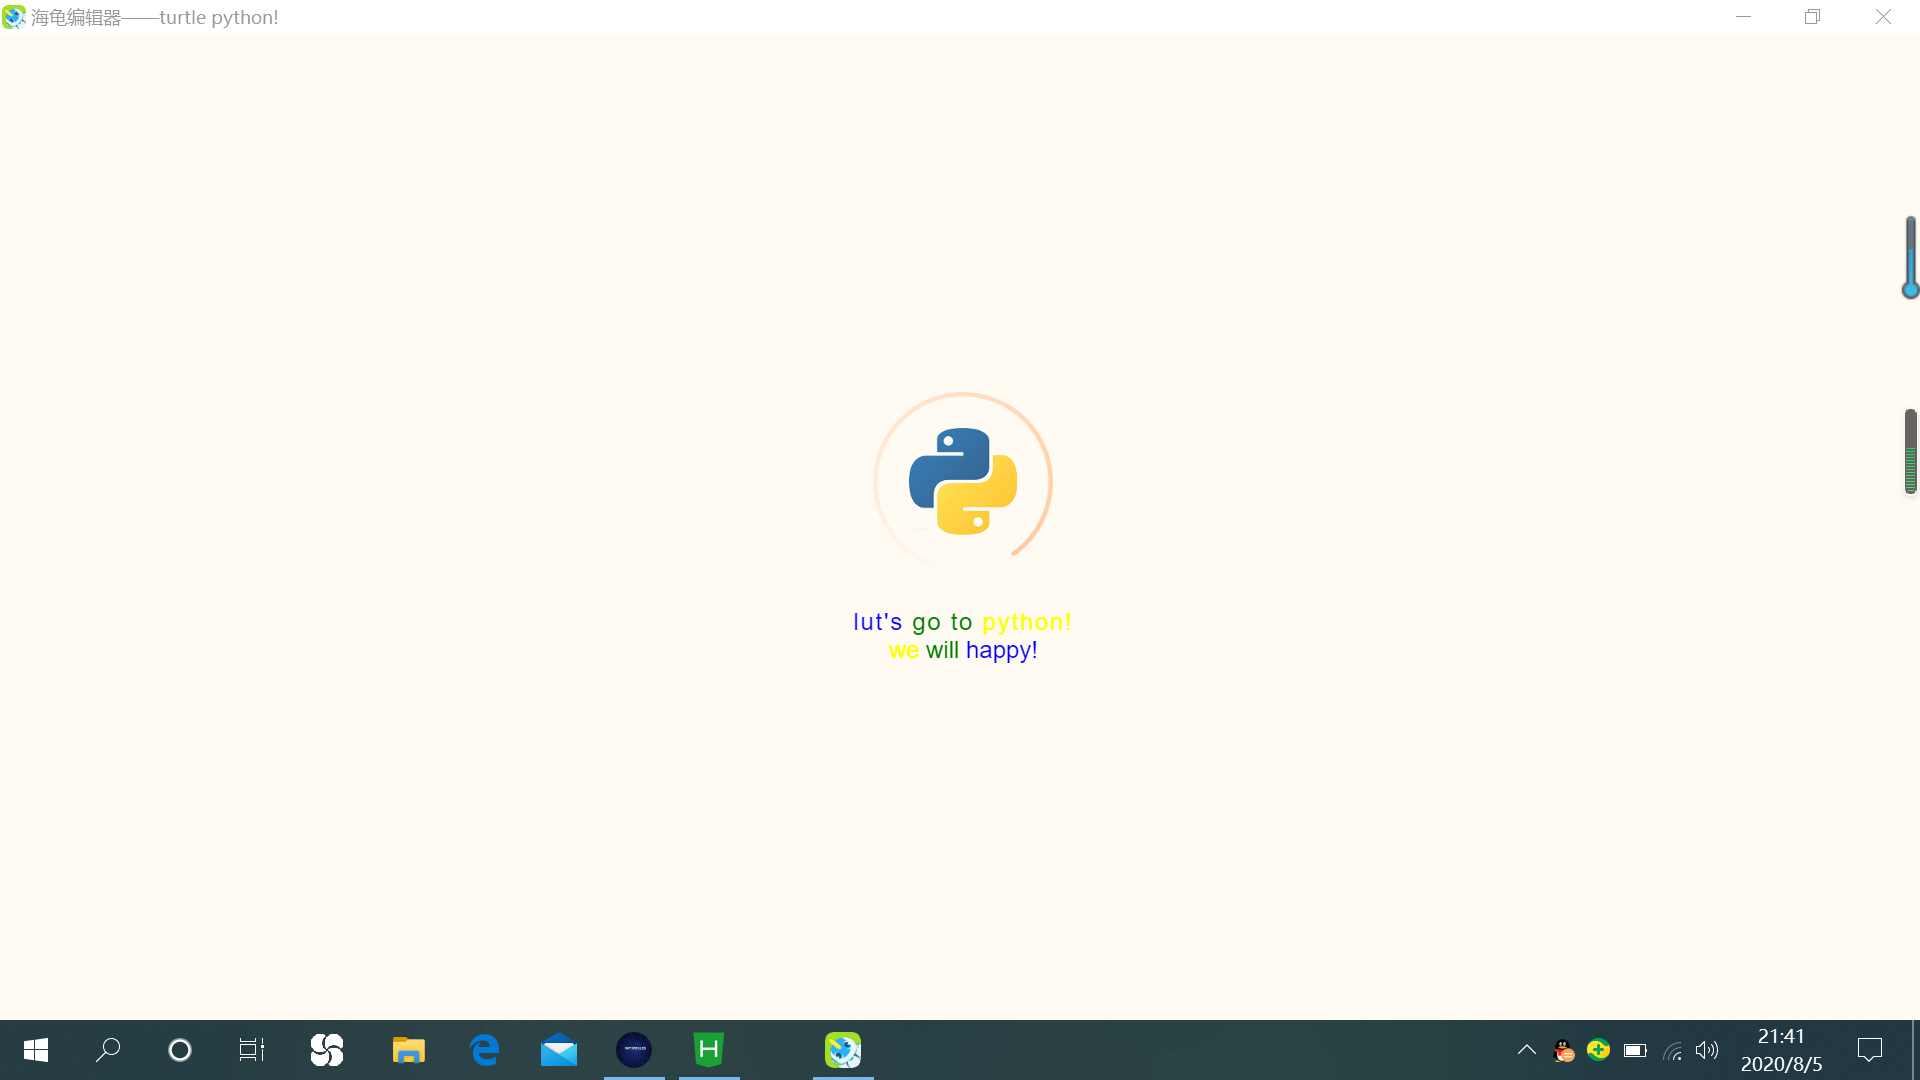Screen dimensions: 1920x1080
Task: Click the blue thermometer widget at the right edge
Action: pos(1910,257)
